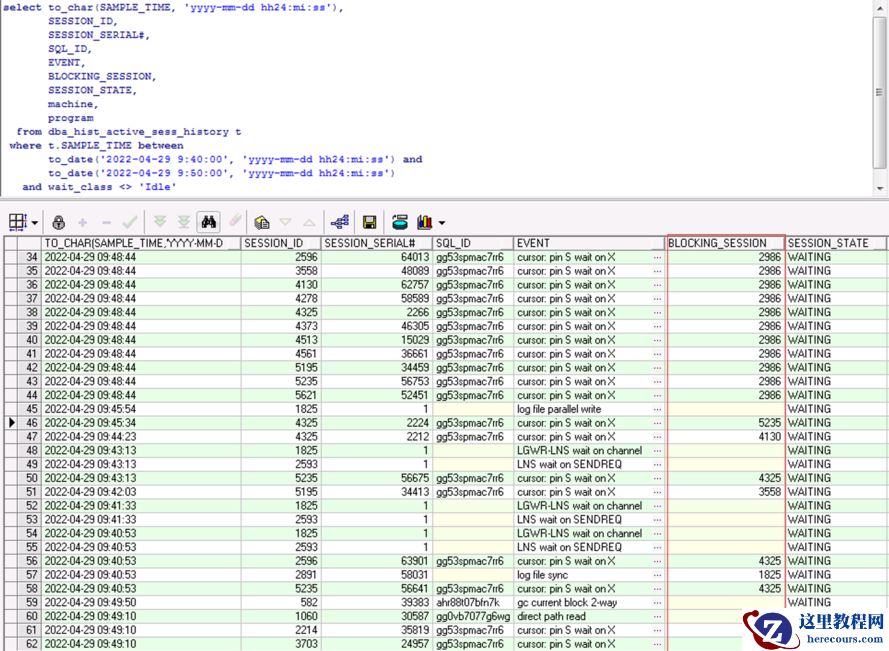
Task: Fetch next page with single green down-arrows icon
Action: [160, 222]
